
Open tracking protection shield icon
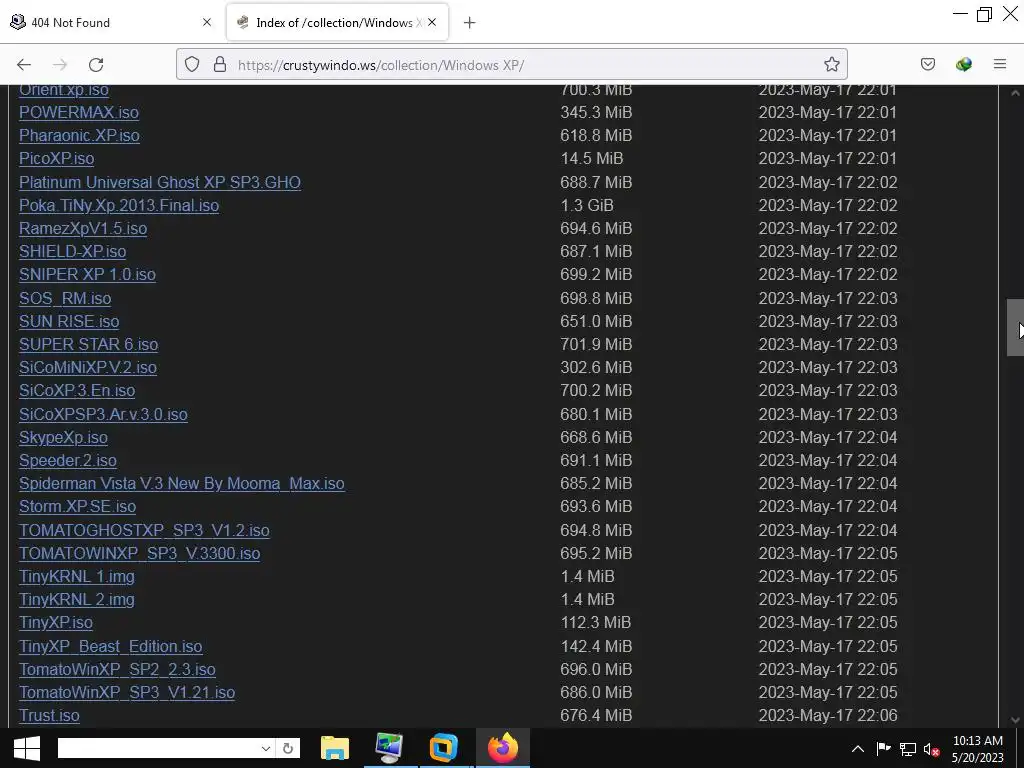point(191,64)
